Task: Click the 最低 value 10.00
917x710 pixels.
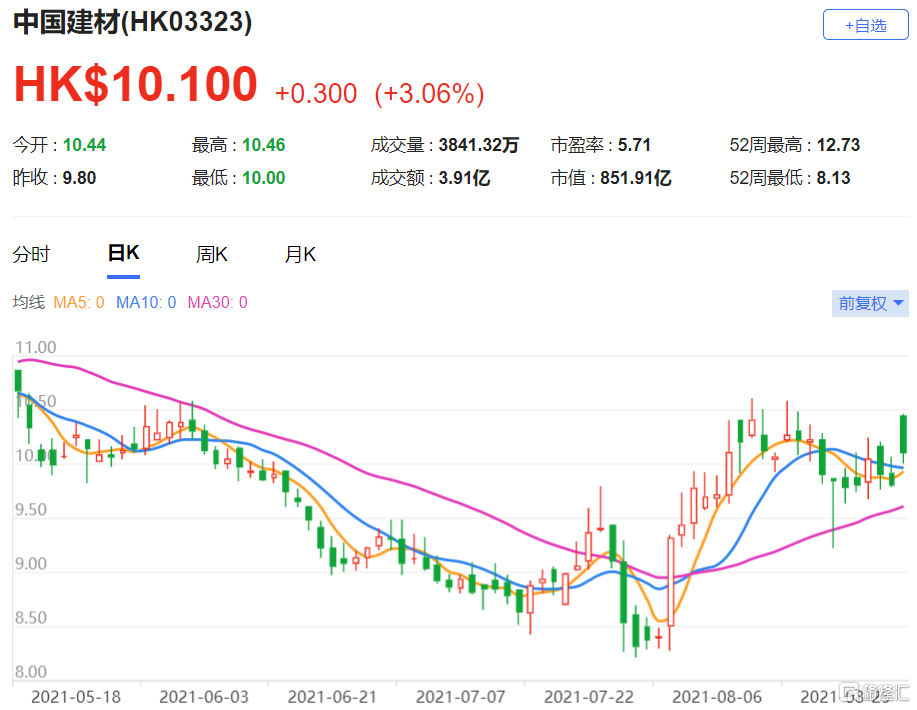Action: click(264, 178)
